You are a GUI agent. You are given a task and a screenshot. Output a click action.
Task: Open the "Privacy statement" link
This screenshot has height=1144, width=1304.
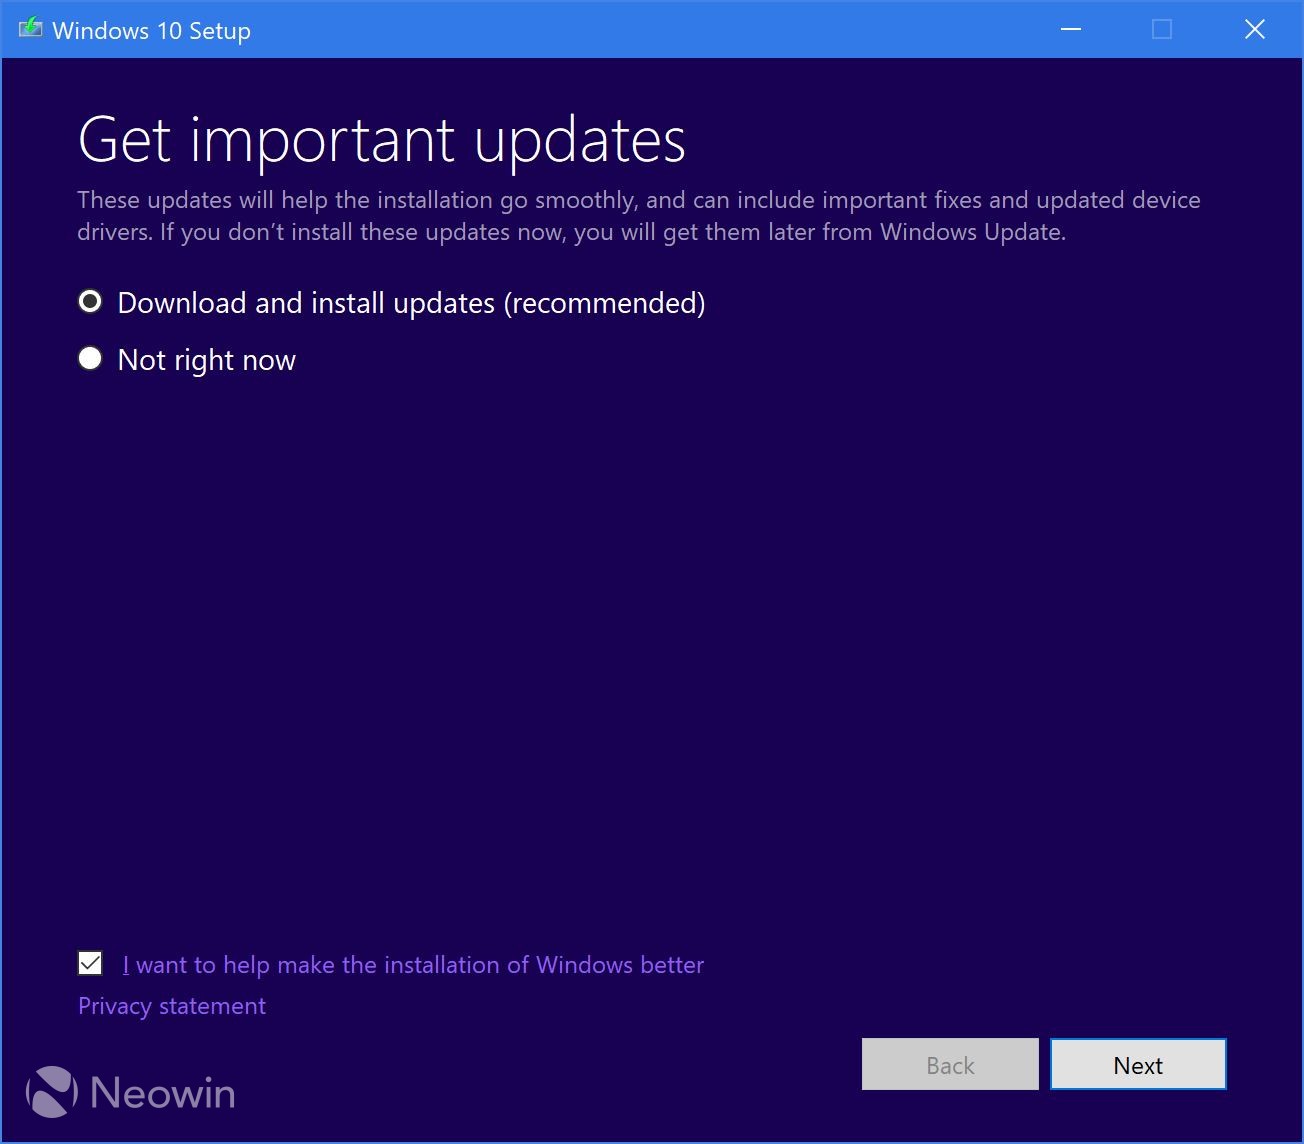[x=171, y=1006]
